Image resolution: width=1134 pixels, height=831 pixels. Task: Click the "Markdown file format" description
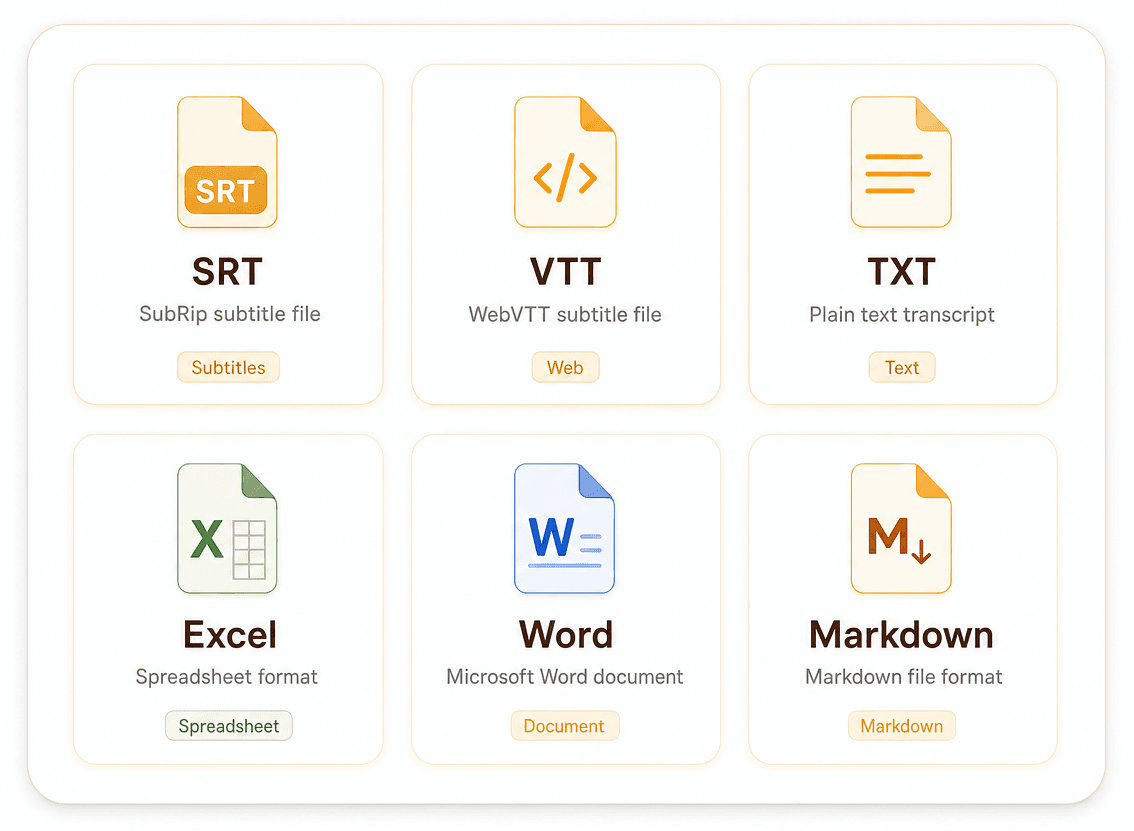(903, 677)
